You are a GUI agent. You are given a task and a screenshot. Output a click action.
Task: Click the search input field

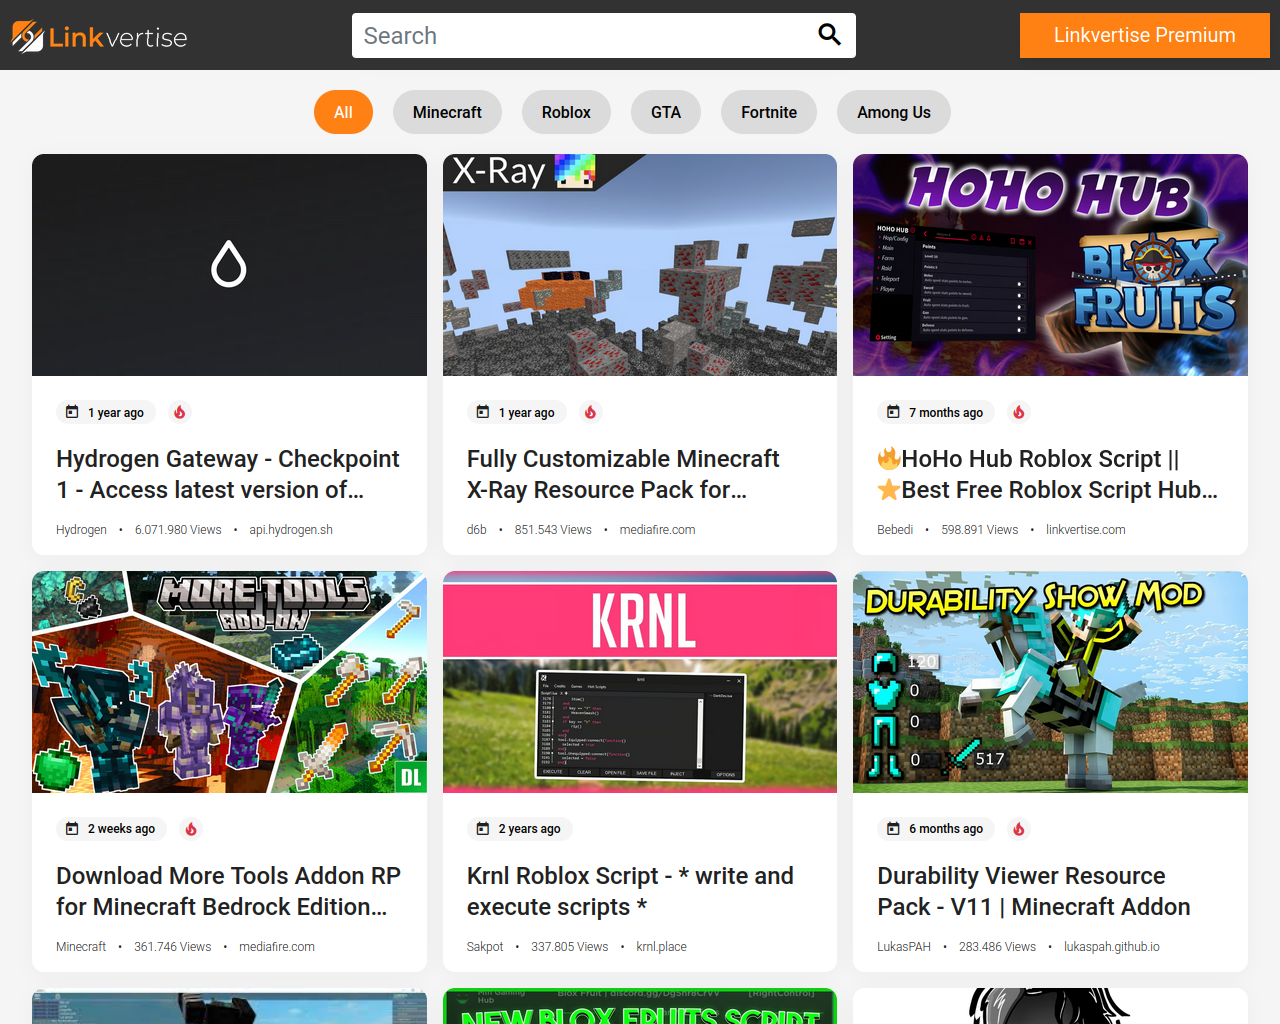pyautogui.click(x=604, y=35)
